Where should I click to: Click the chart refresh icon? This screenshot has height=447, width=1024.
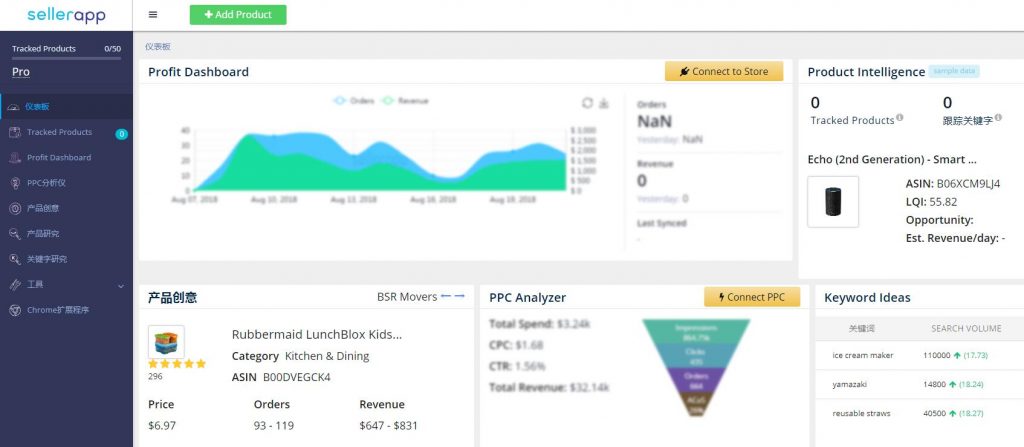pyautogui.click(x=588, y=103)
